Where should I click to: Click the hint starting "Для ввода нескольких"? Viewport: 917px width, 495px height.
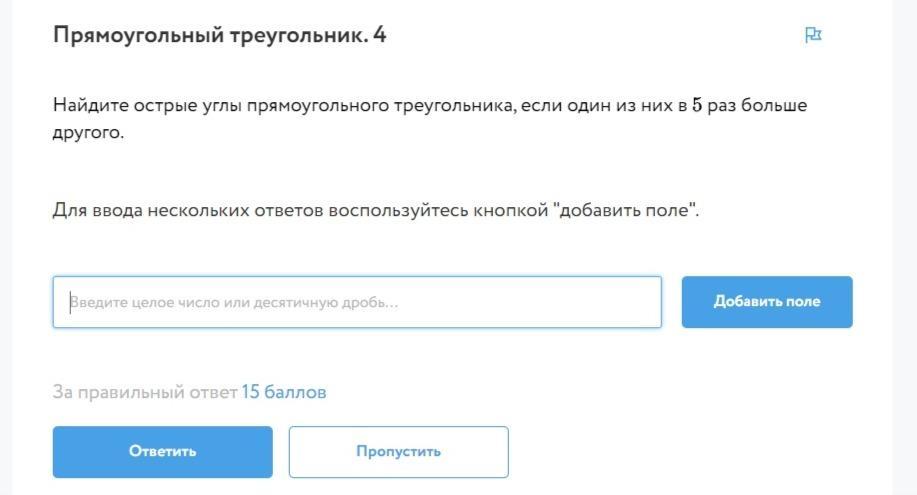tap(375, 211)
